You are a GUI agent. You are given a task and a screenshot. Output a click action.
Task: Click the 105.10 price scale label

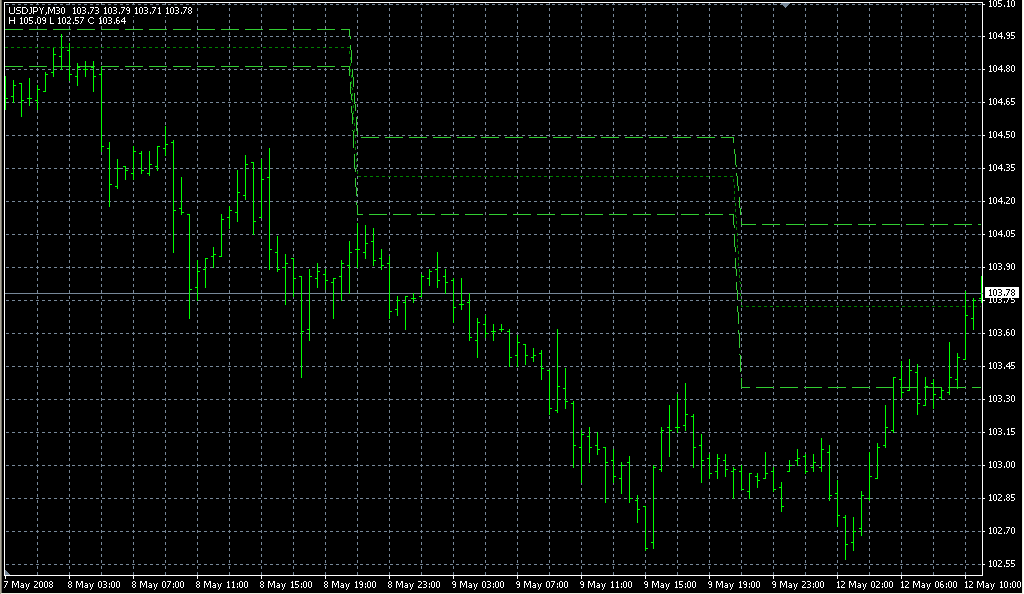coord(1002,4)
